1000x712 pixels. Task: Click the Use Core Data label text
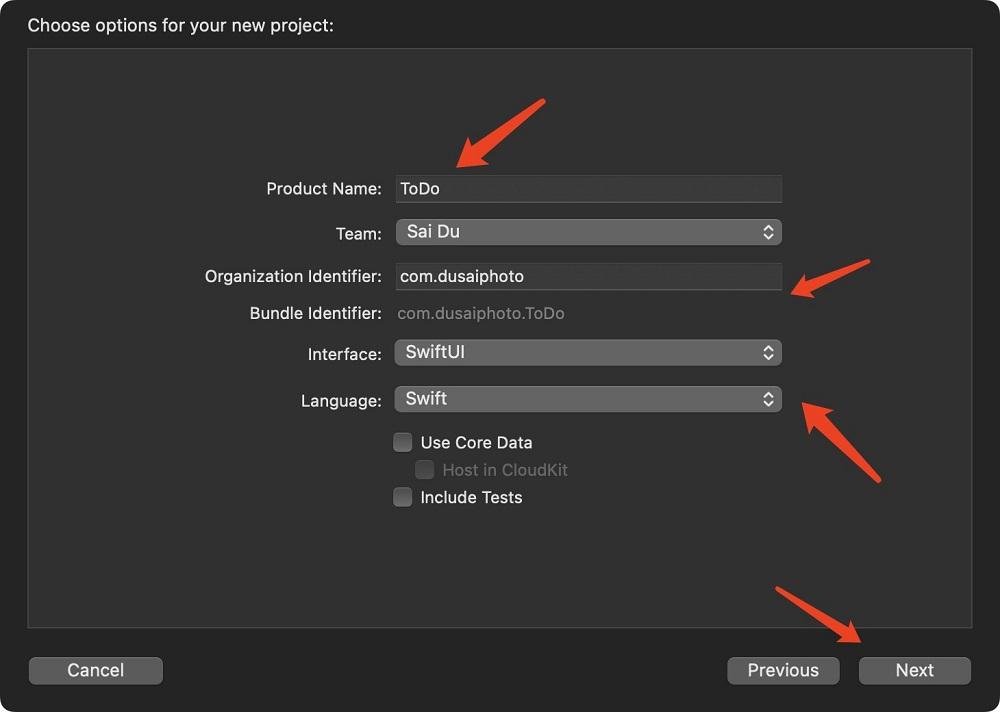pyautogui.click(x=476, y=442)
